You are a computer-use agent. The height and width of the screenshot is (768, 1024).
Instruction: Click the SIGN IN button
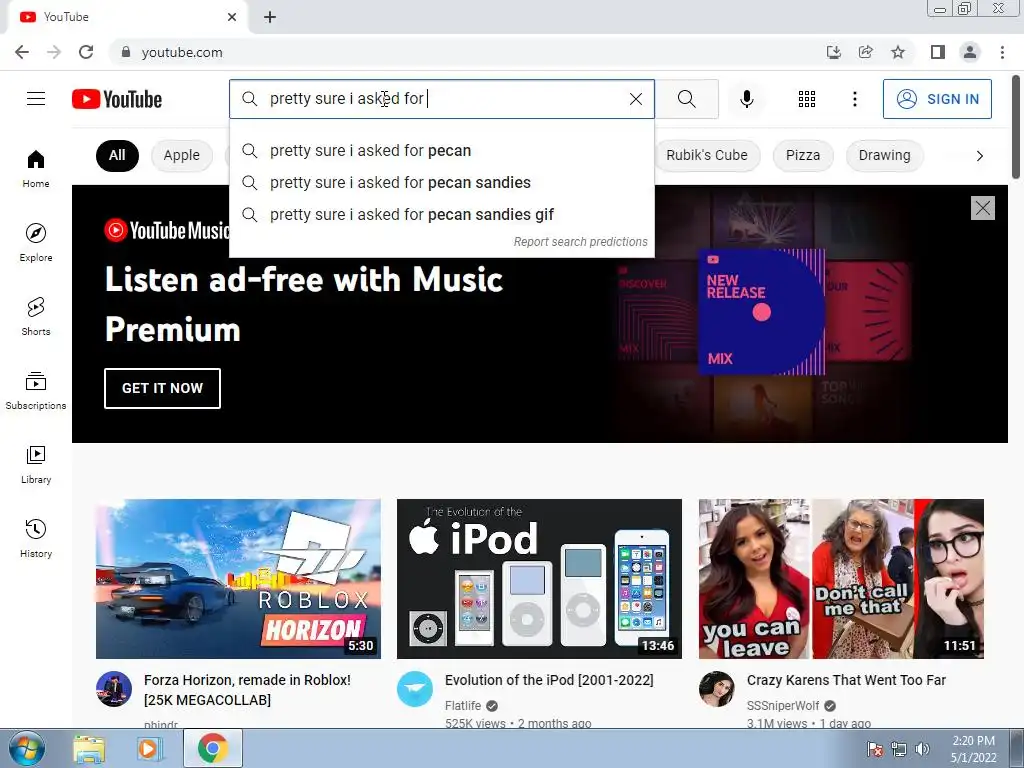[937, 99]
